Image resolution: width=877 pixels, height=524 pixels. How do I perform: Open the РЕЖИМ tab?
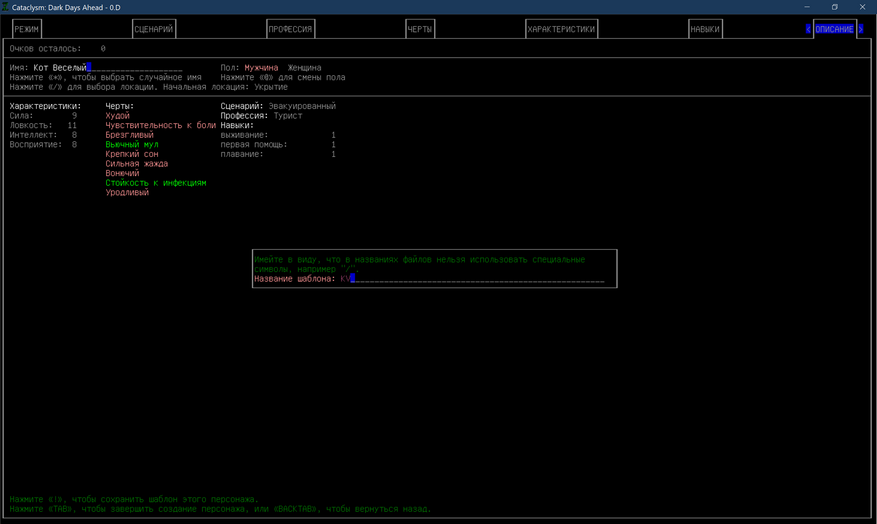click(26, 29)
